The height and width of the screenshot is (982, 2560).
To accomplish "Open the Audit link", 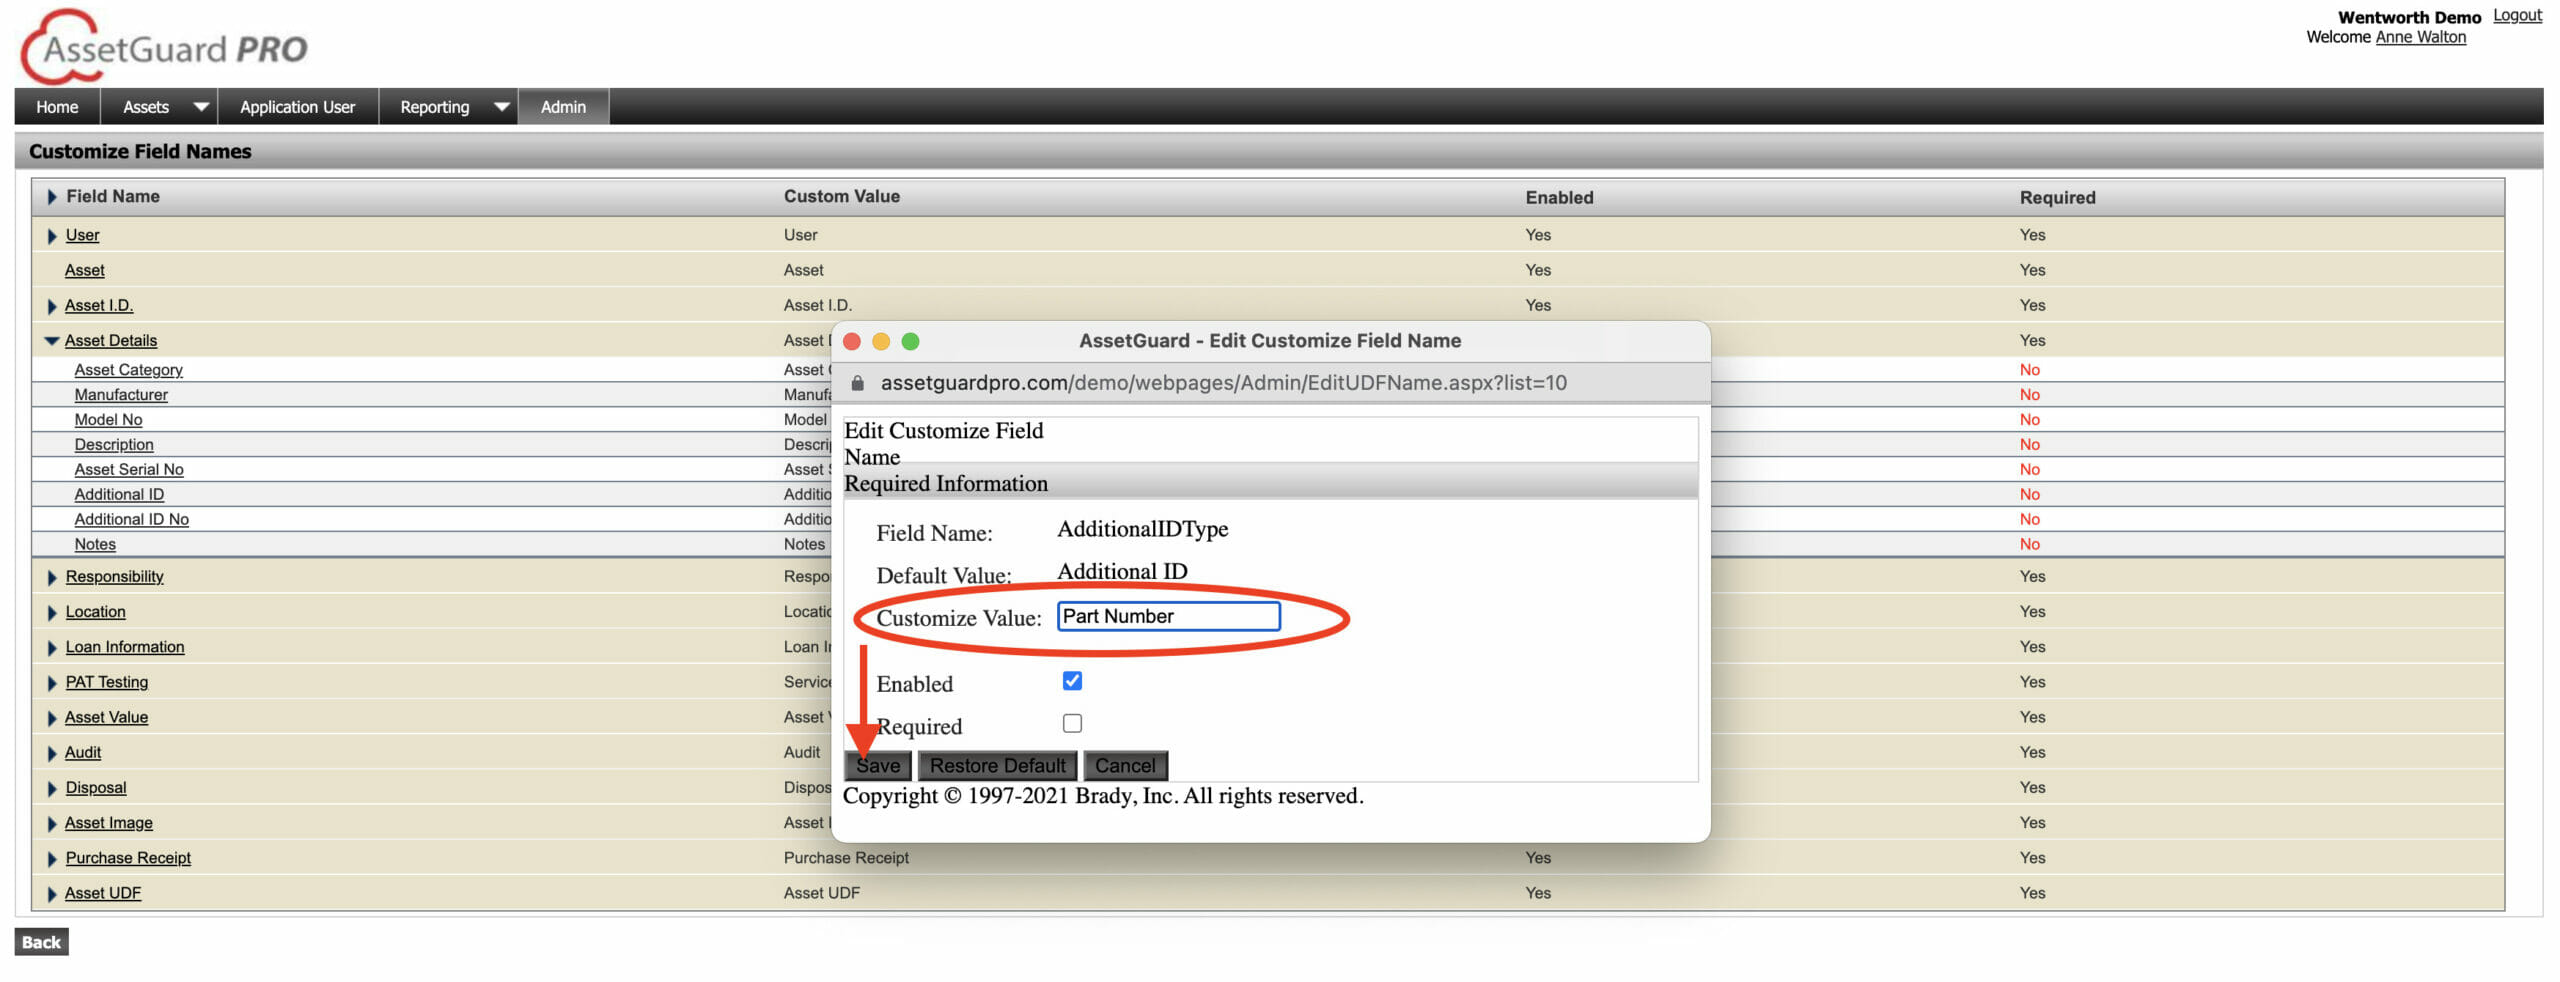I will 83,753.
